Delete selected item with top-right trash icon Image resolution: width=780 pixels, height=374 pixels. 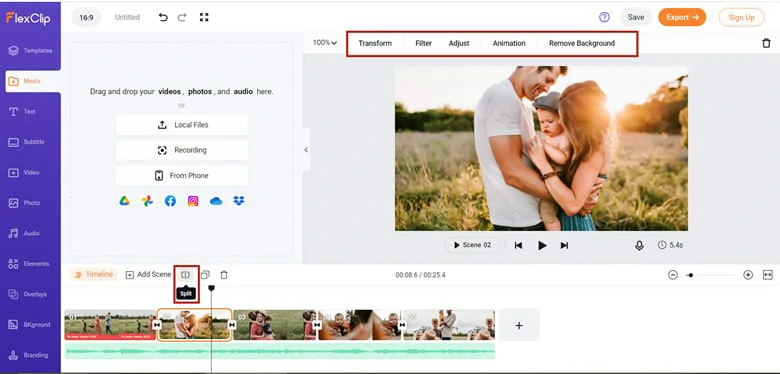coord(766,43)
